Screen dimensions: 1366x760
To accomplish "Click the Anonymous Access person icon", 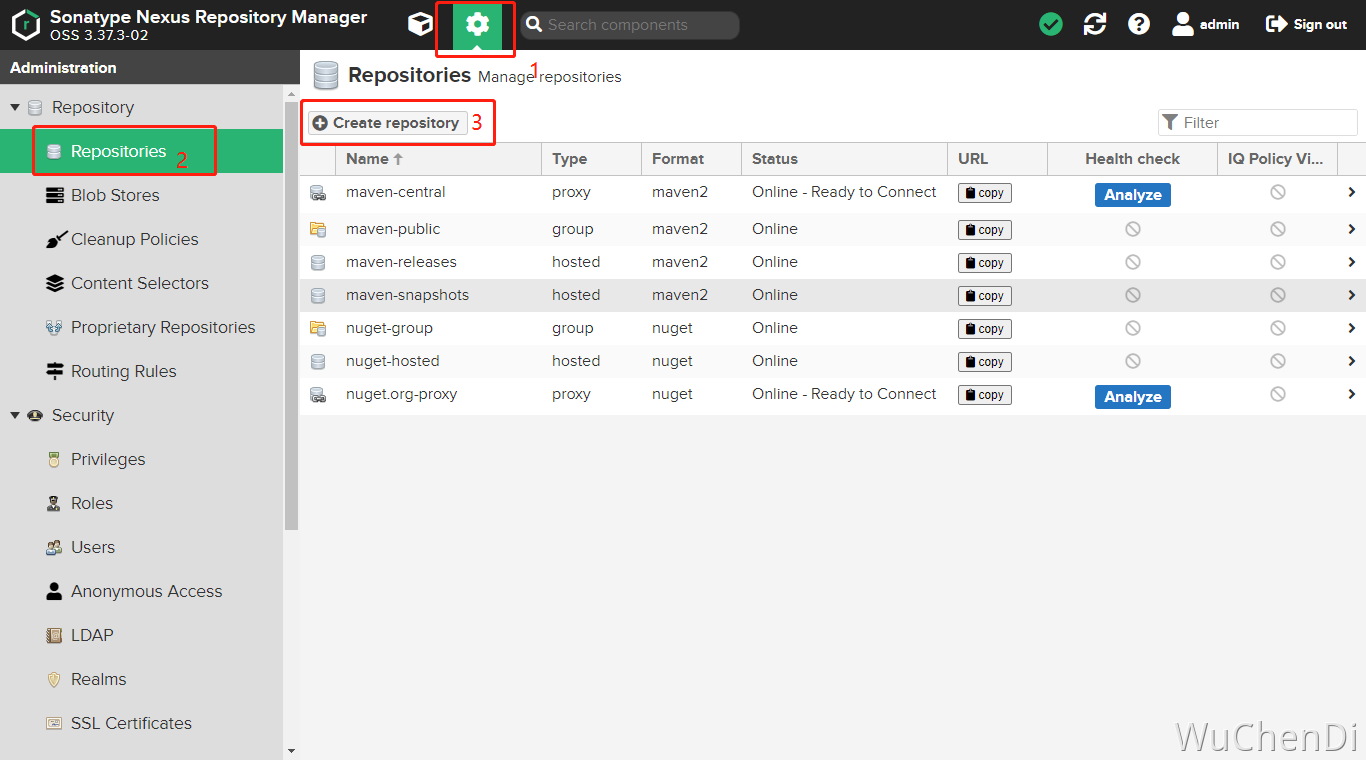I will 54,591.
